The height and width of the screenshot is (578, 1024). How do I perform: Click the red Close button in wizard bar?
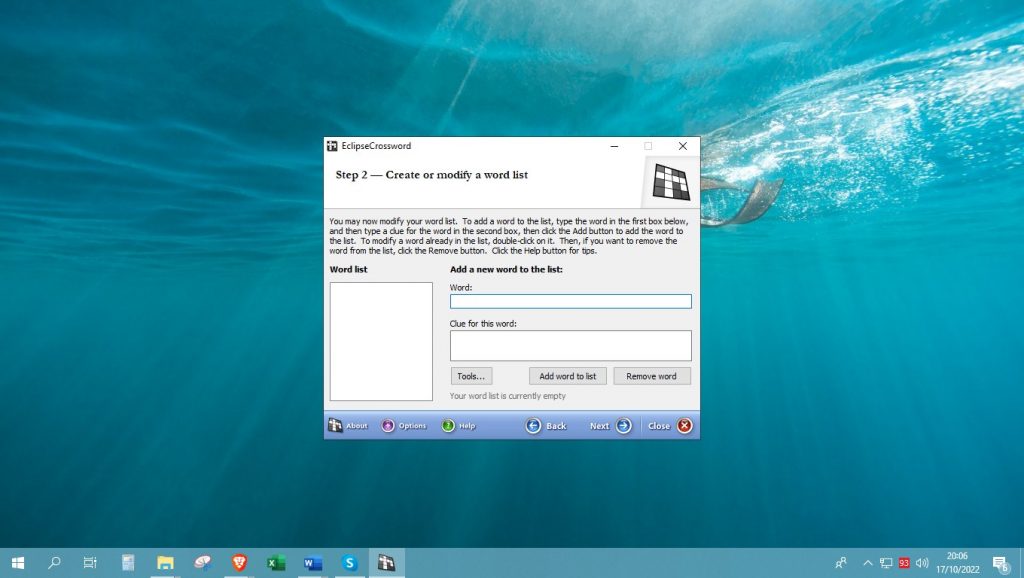click(671, 426)
